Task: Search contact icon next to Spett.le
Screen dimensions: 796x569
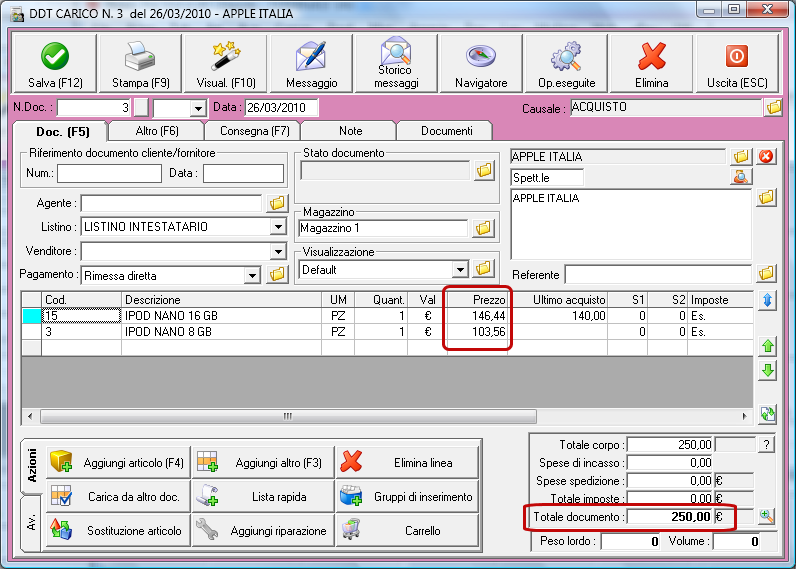Action: coord(741,177)
